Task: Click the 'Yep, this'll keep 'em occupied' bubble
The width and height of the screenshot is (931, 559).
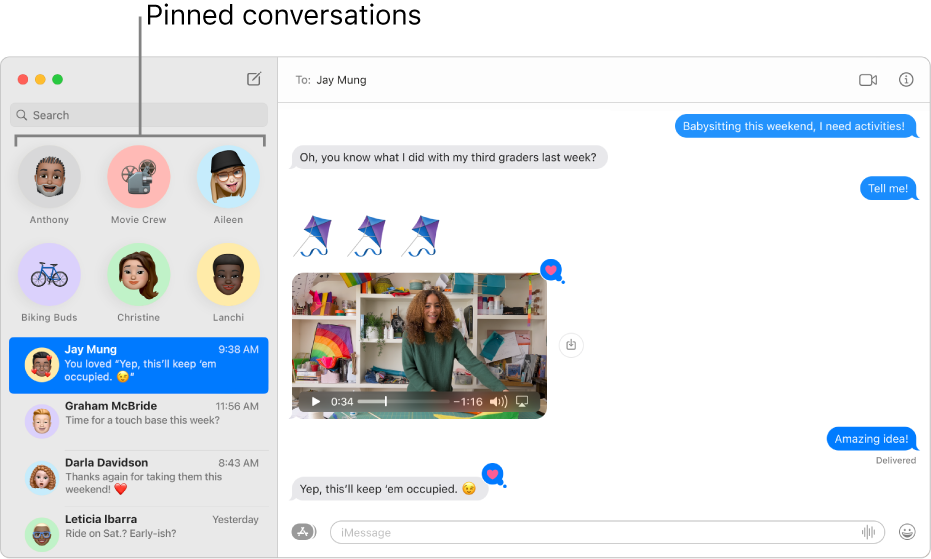Action: (x=389, y=489)
